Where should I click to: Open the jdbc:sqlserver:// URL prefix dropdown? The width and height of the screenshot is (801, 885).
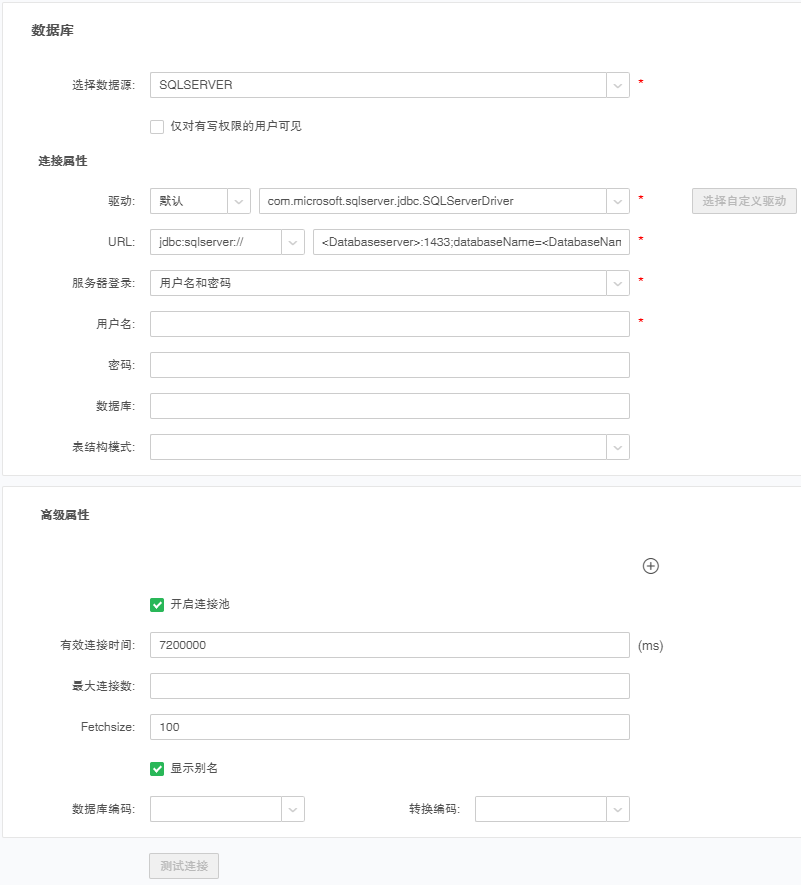(x=227, y=242)
